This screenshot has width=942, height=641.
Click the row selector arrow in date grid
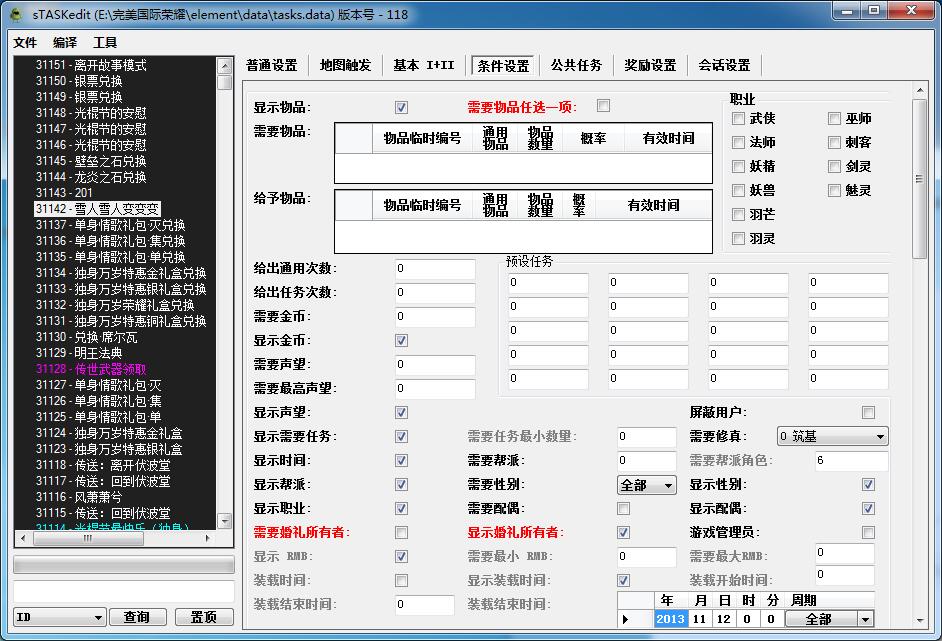click(x=627, y=619)
